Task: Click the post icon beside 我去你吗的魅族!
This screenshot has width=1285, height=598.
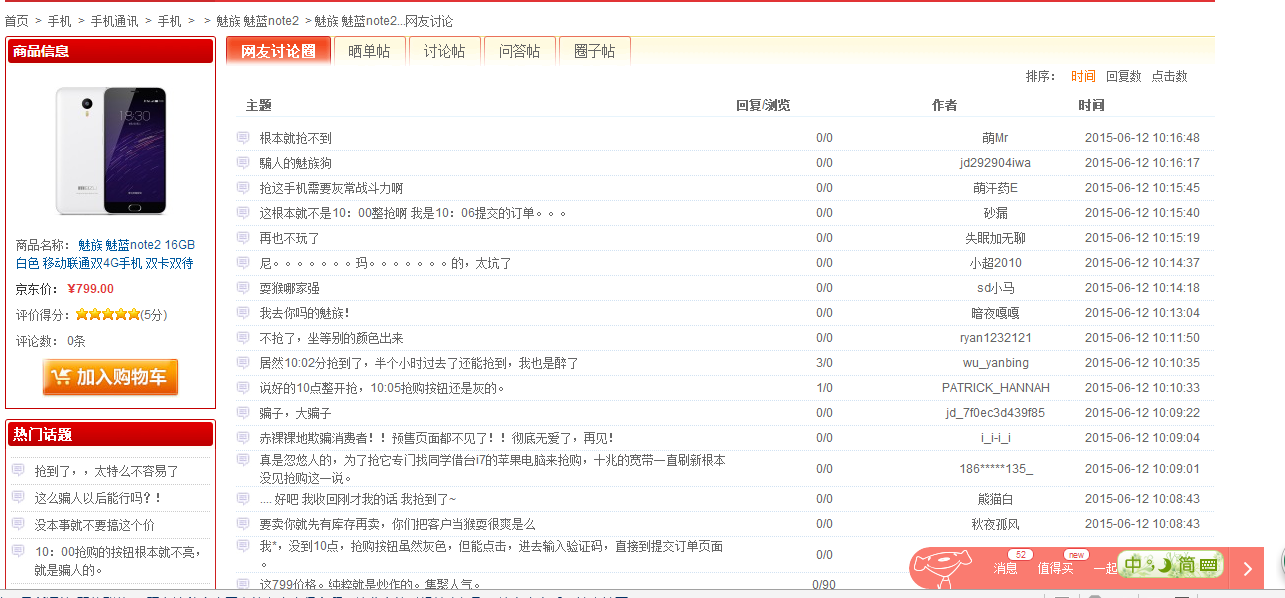Action: pyautogui.click(x=243, y=313)
